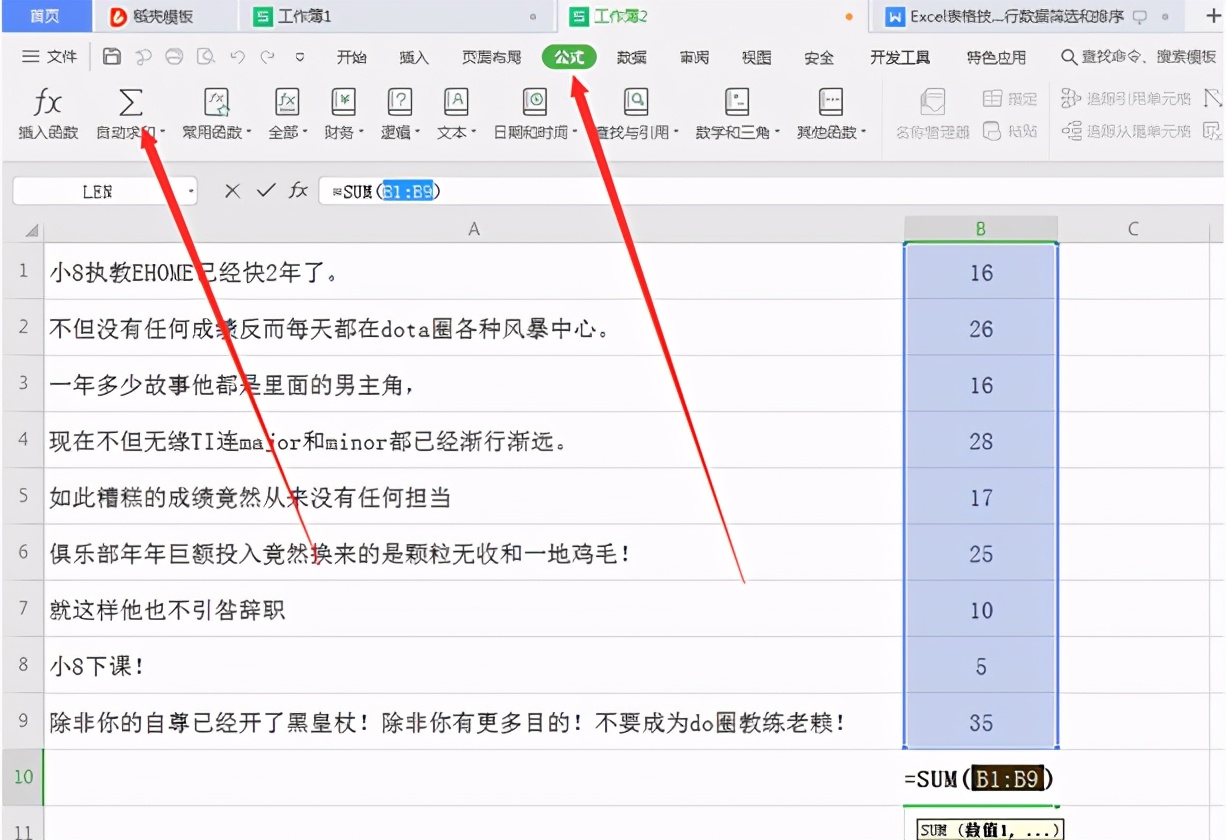
Task: Click 追踪引用单元格
Action: (1126, 98)
